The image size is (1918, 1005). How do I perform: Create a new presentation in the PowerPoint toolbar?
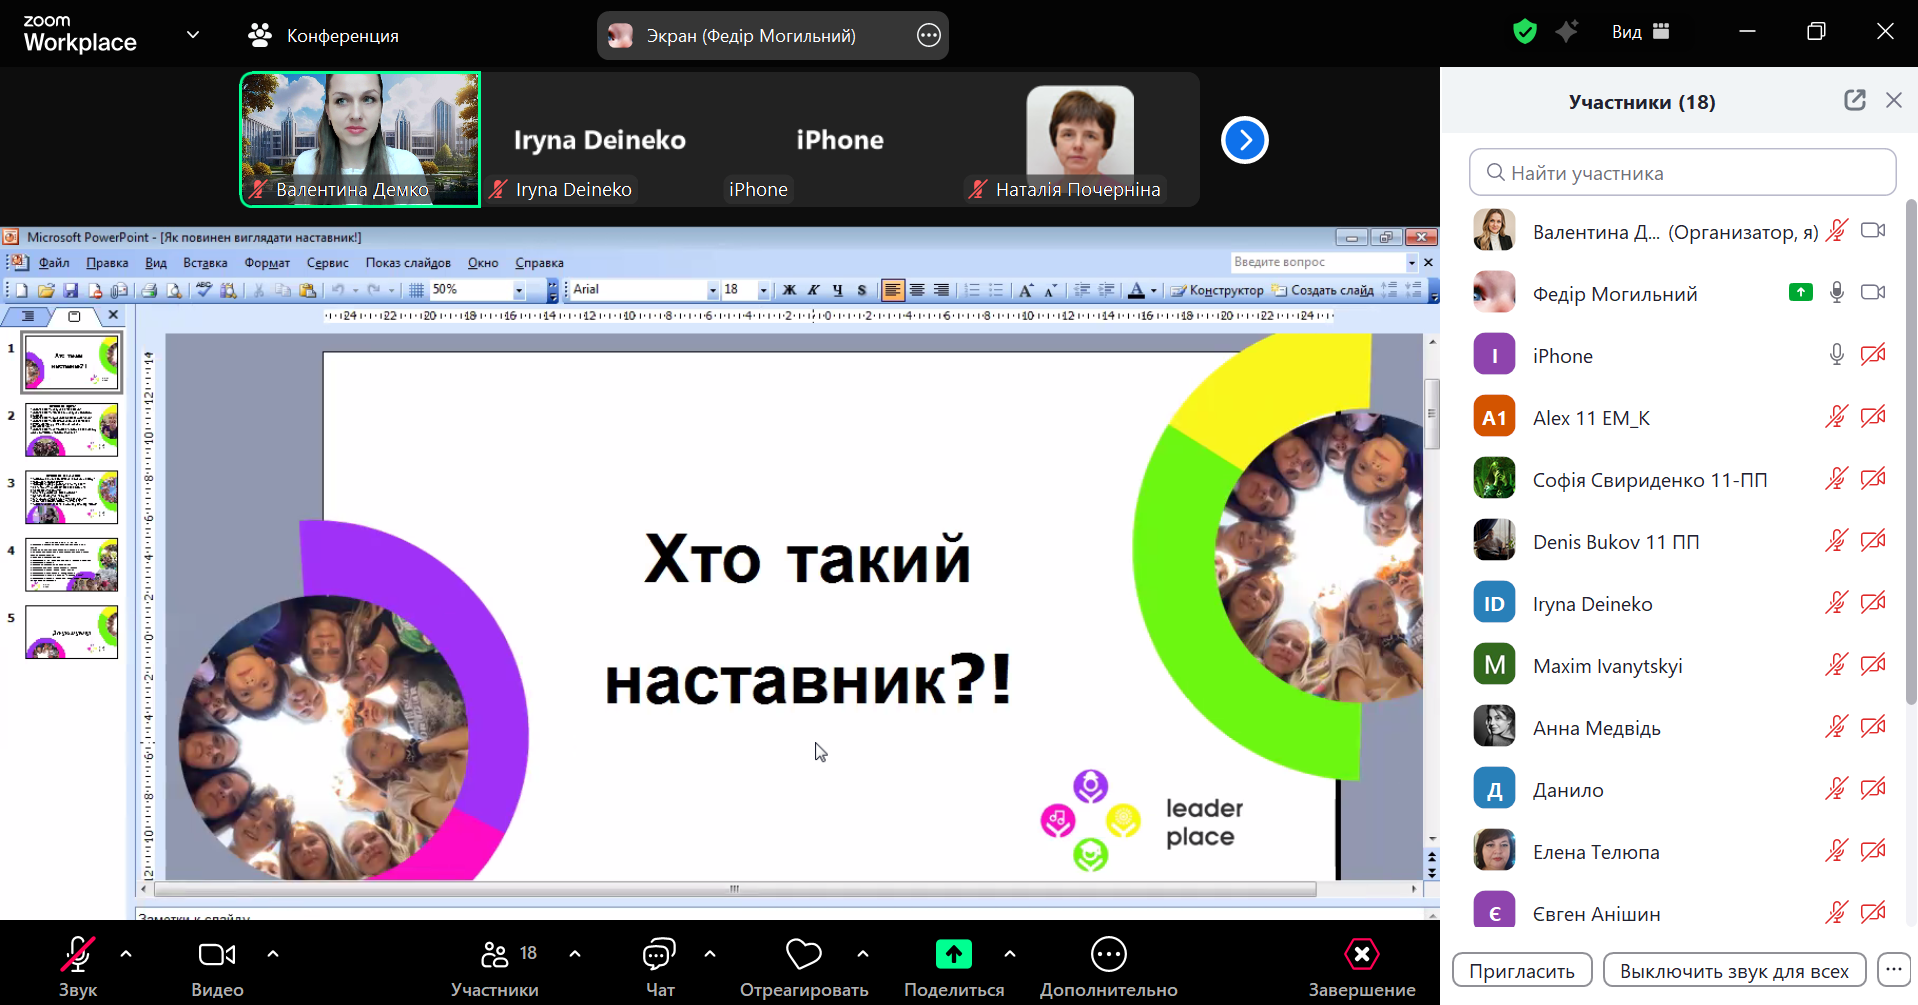coord(22,290)
